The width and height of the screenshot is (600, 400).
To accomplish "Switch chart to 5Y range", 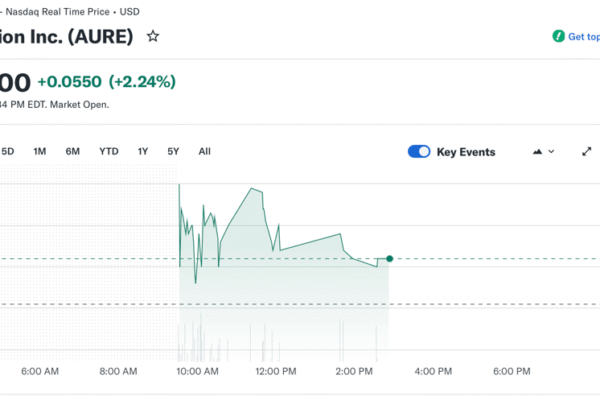I will coord(173,152).
